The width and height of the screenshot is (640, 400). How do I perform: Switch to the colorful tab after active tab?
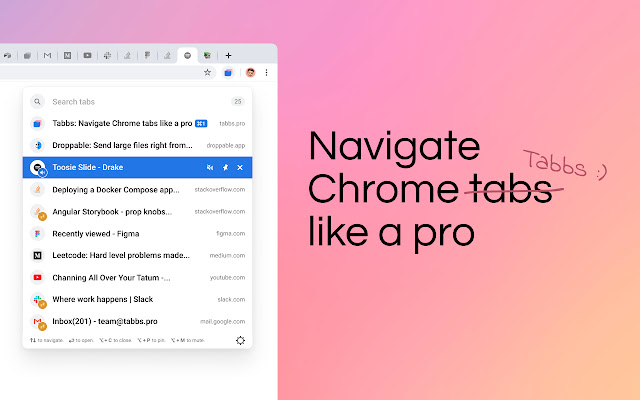(x=207, y=56)
